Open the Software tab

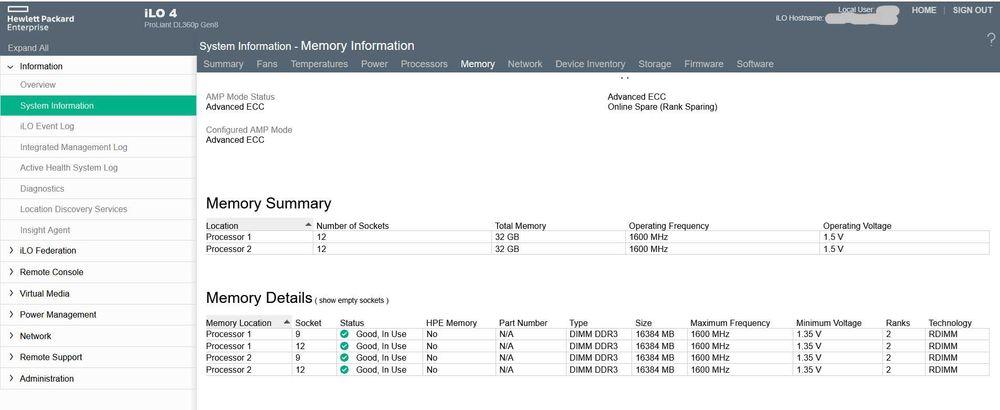click(x=755, y=64)
